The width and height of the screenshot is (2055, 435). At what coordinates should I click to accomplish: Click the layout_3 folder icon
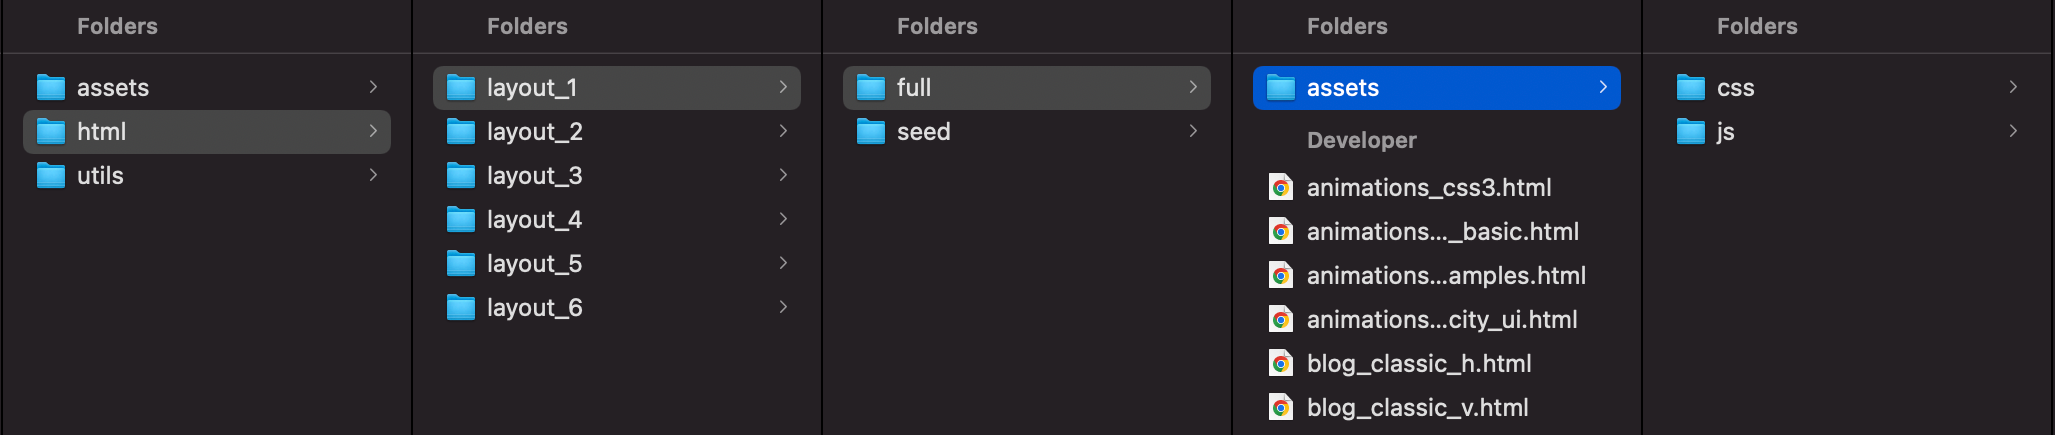(x=461, y=176)
